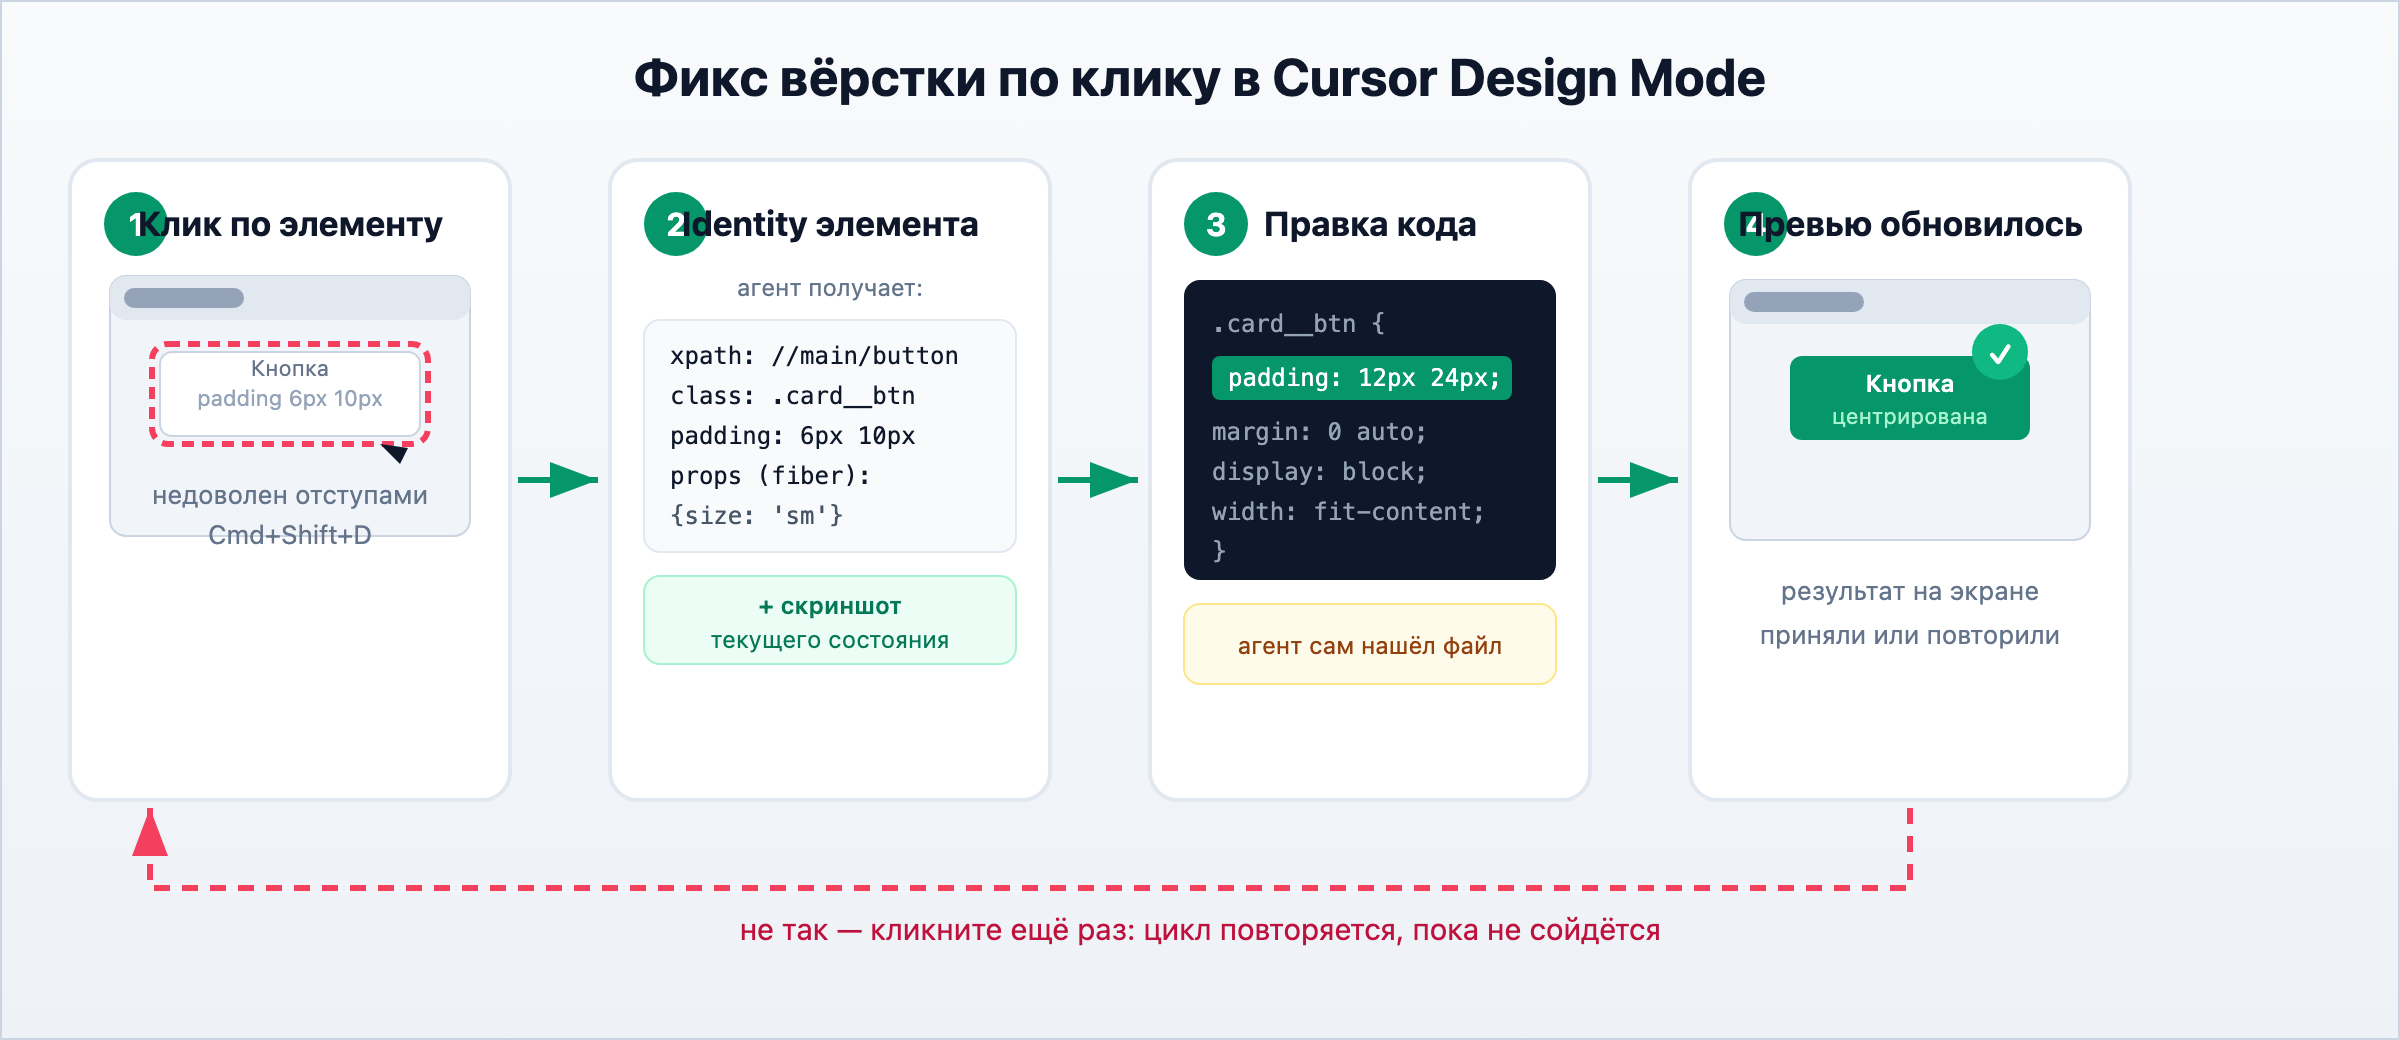Click the yellow "агент сам нашёл файл" note
The height and width of the screenshot is (1040, 2400).
tap(1370, 644)
